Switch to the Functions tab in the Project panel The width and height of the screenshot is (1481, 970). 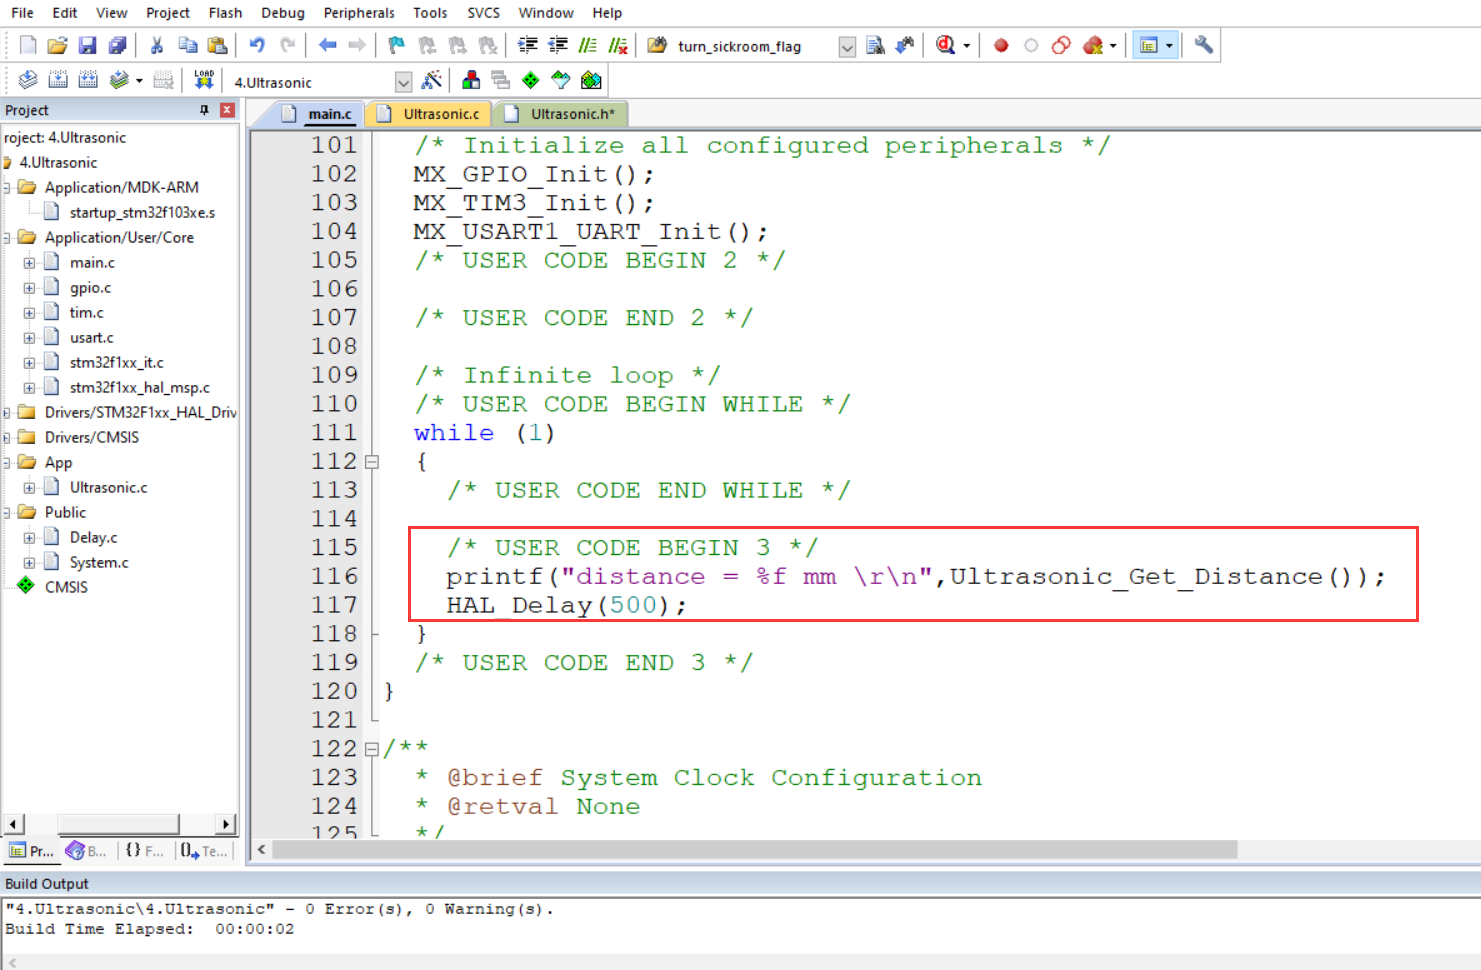[x=144, y=851]
